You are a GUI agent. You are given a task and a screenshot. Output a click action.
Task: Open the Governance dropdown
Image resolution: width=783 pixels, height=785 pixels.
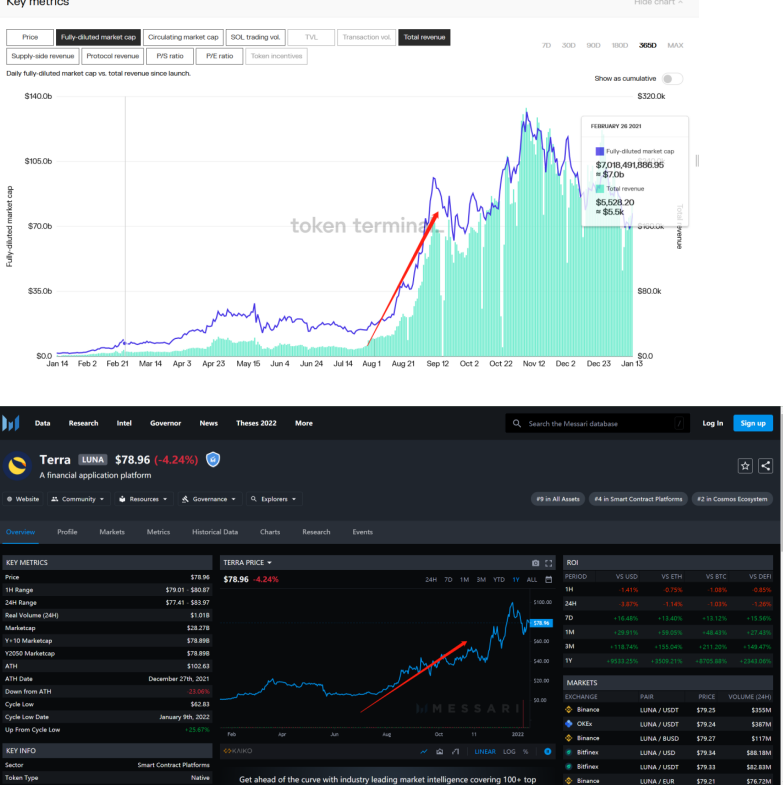pos(209,499)
